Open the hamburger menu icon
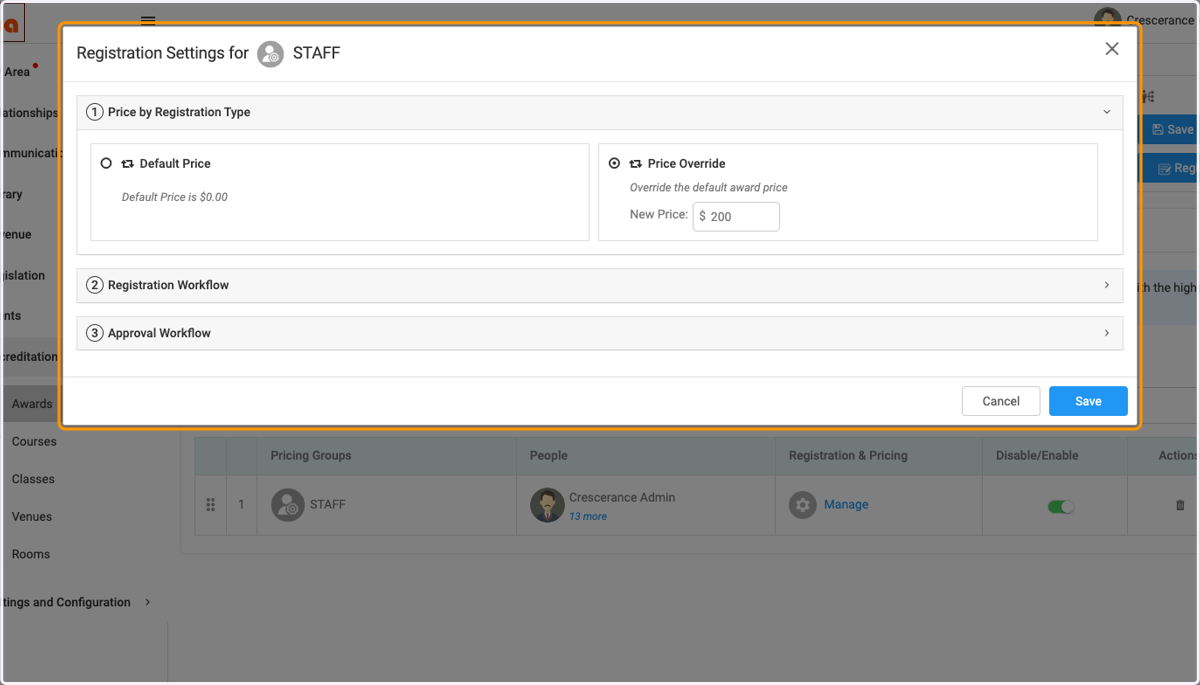Screen dimensions: 1200x685 coord(148,20)
